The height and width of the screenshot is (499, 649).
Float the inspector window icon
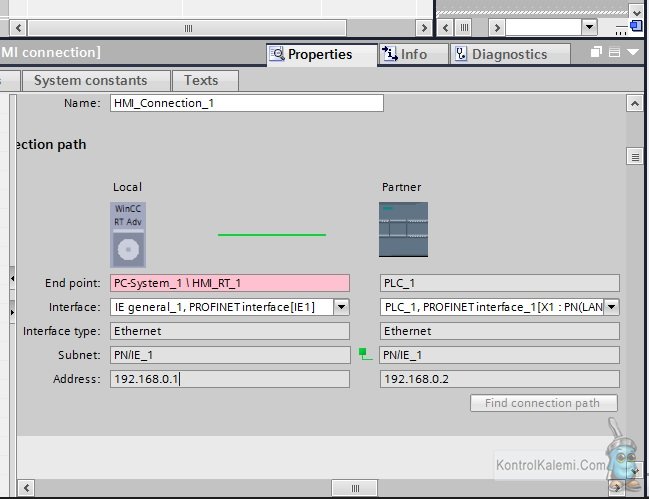click(x=596, y=52)
